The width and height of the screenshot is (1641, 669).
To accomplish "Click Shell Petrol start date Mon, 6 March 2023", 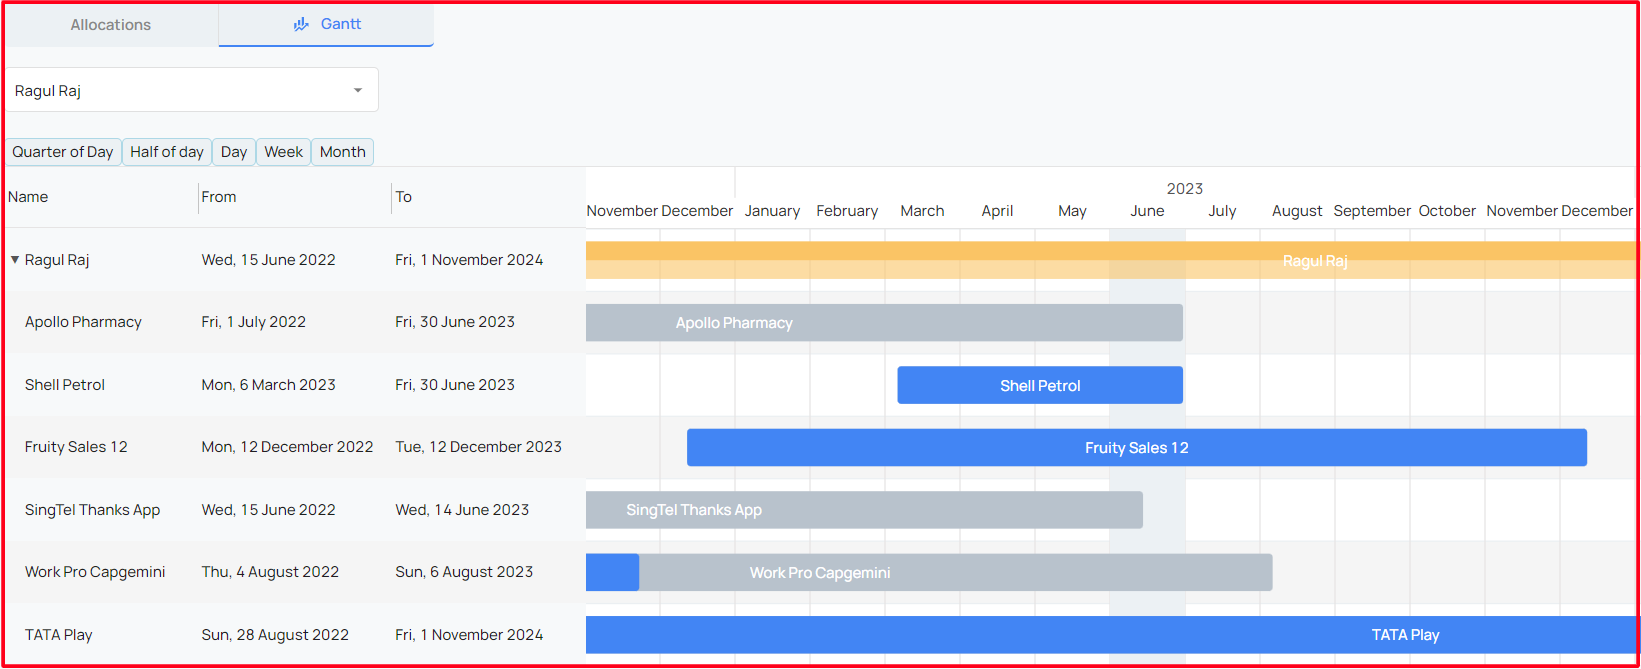I will click(268, 385).
